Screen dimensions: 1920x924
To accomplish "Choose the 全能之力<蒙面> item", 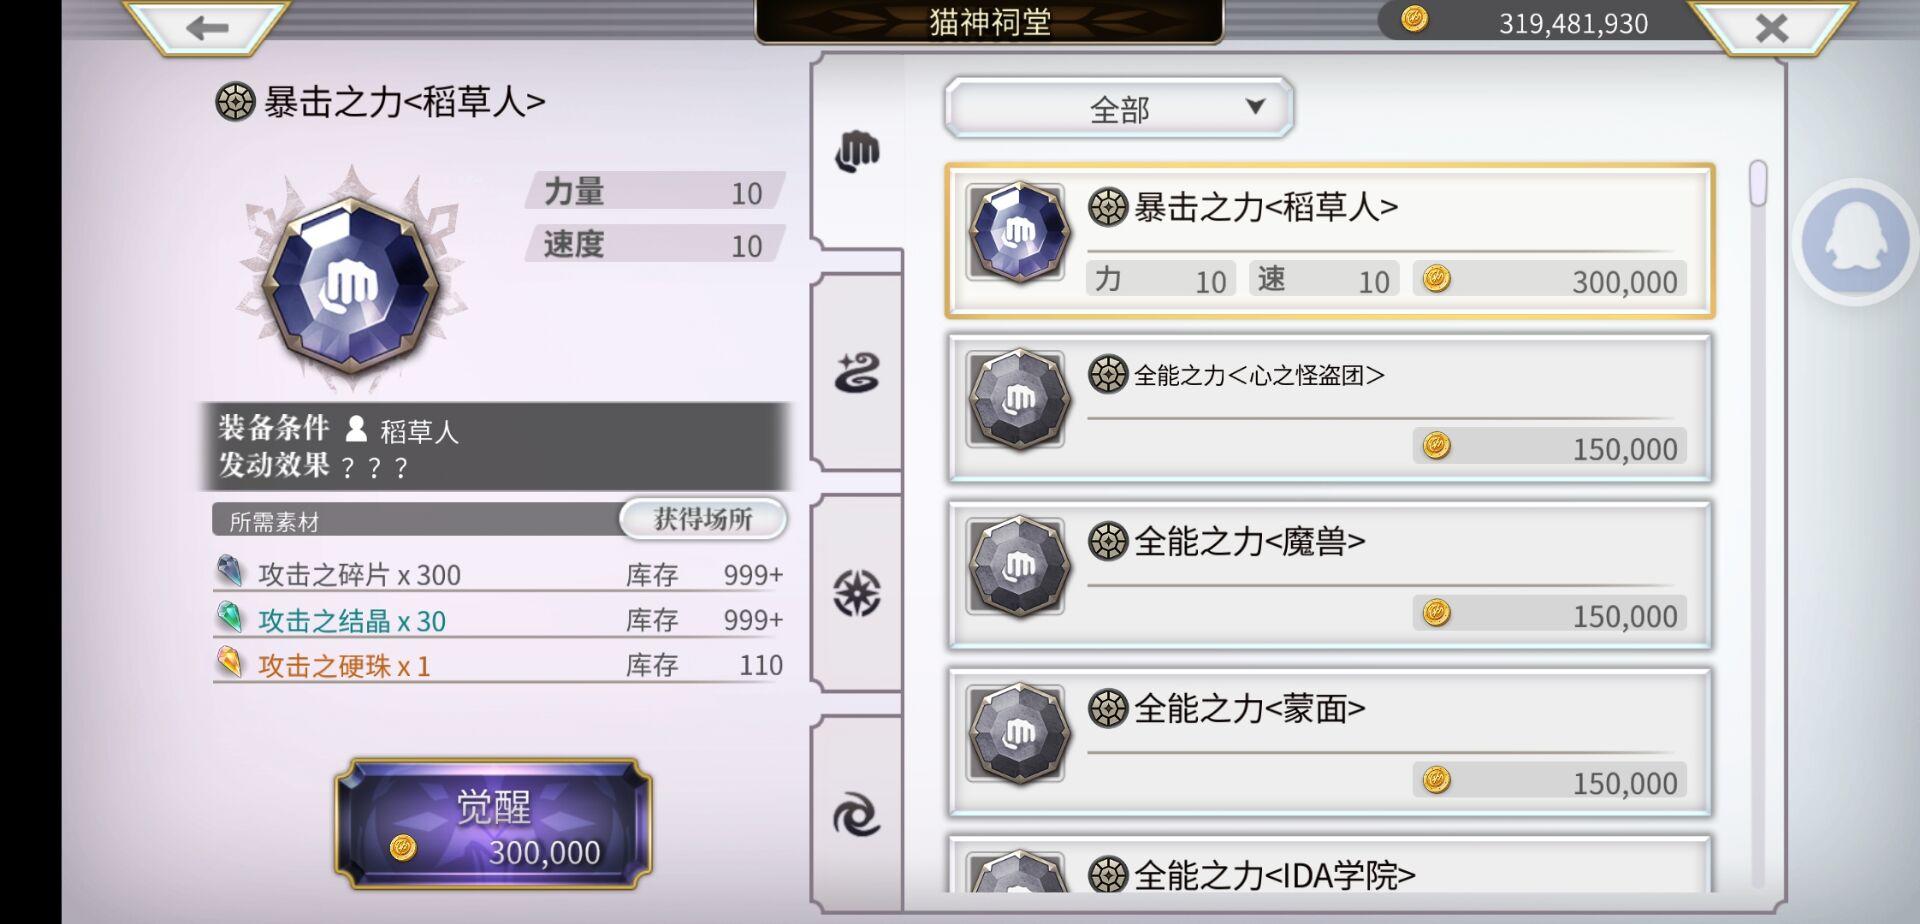I will click(1330, 742).
